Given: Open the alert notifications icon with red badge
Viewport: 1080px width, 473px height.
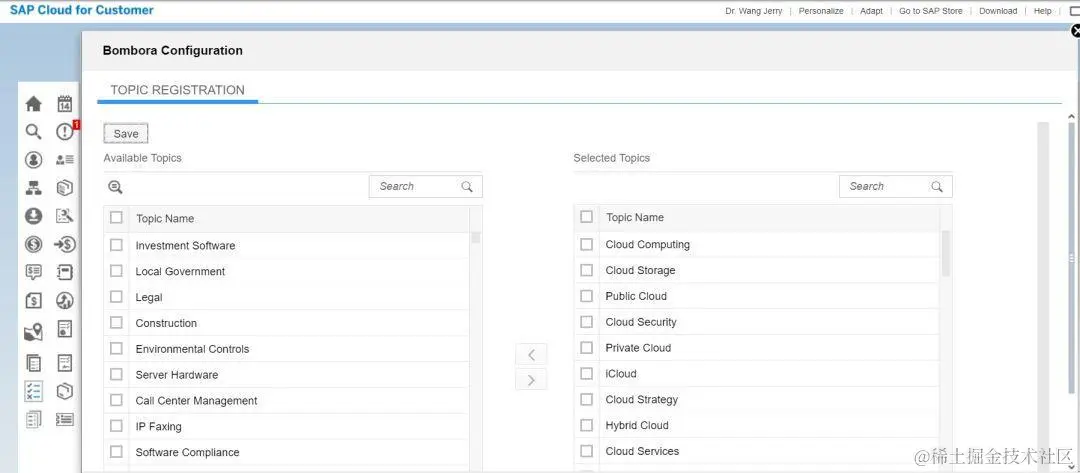Looking at the screenshot, I should pyautogui.click(x=66, y=131).
